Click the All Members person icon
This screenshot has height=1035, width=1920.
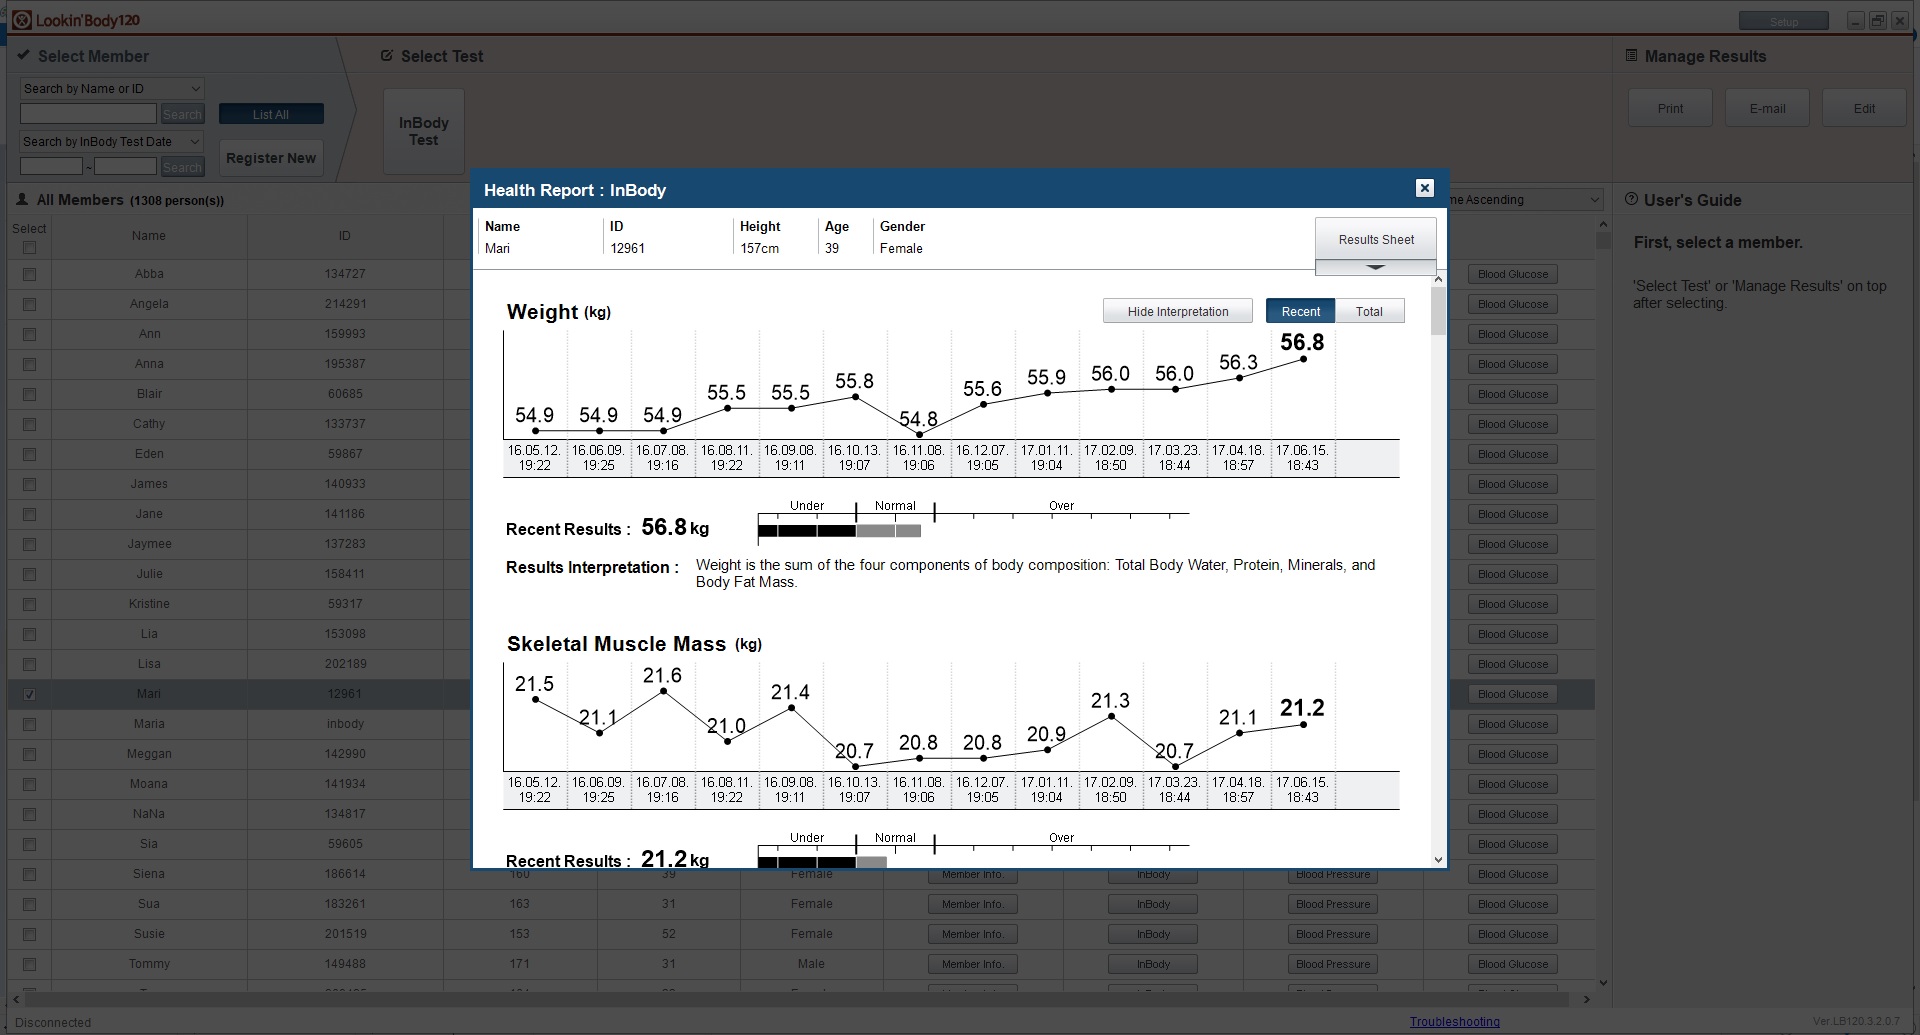tap(22, 200)
